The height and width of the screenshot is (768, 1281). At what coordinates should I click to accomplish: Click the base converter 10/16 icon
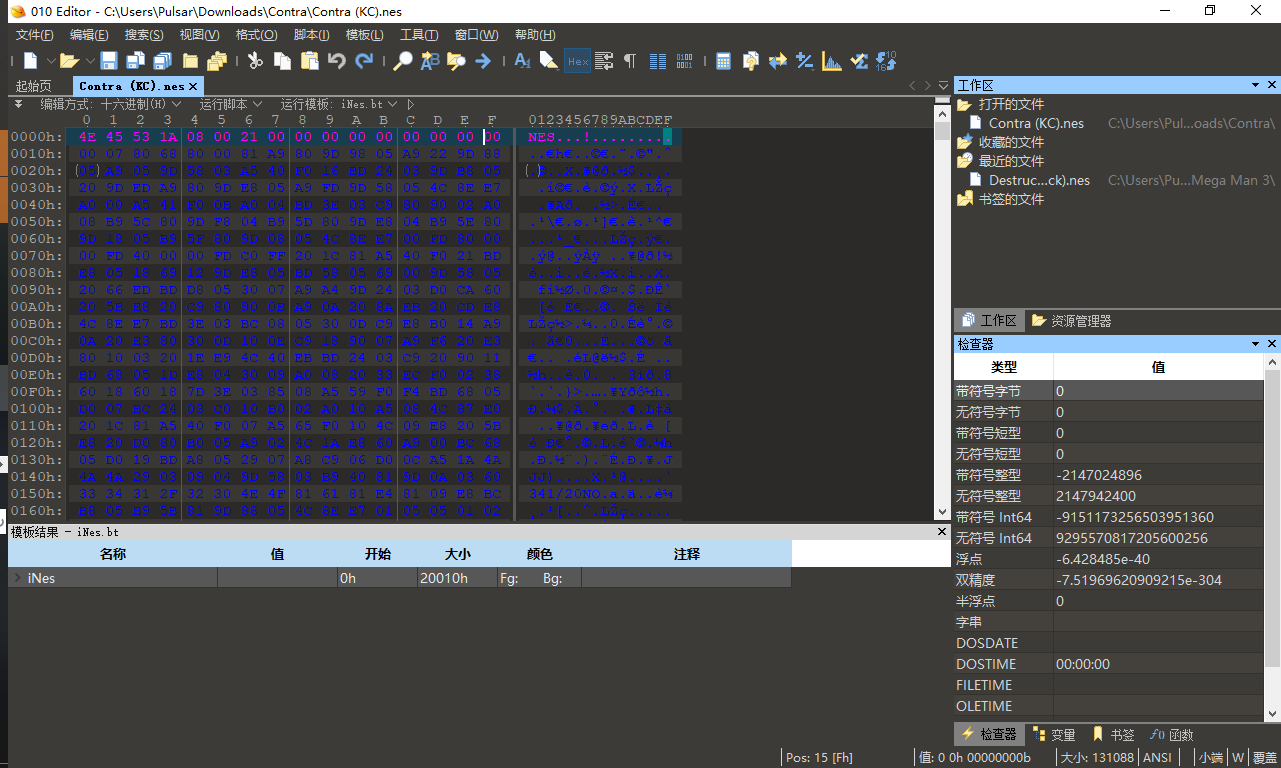886,61
